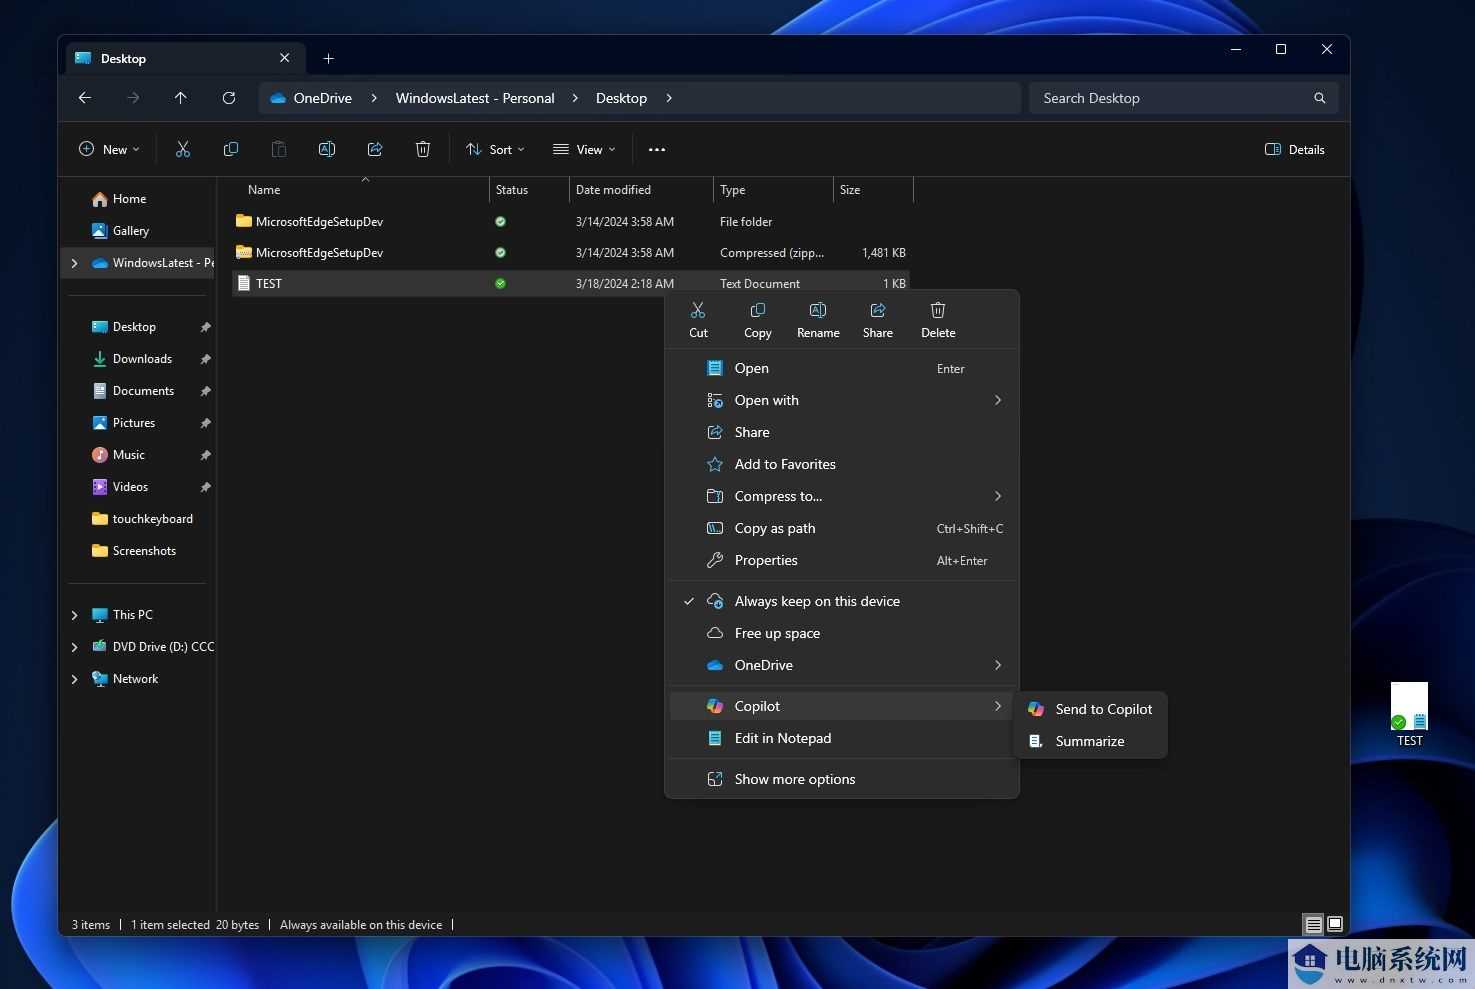Click Delete in the context menu

point(938,321)
